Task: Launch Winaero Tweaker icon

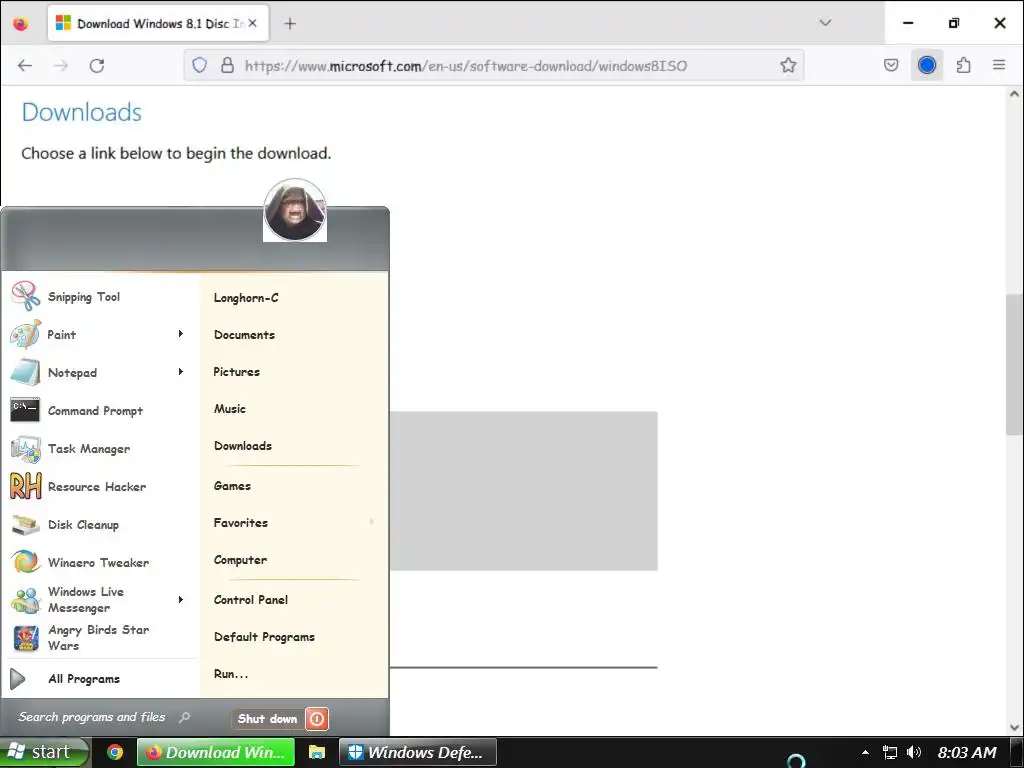Action: tap(25, 562)
